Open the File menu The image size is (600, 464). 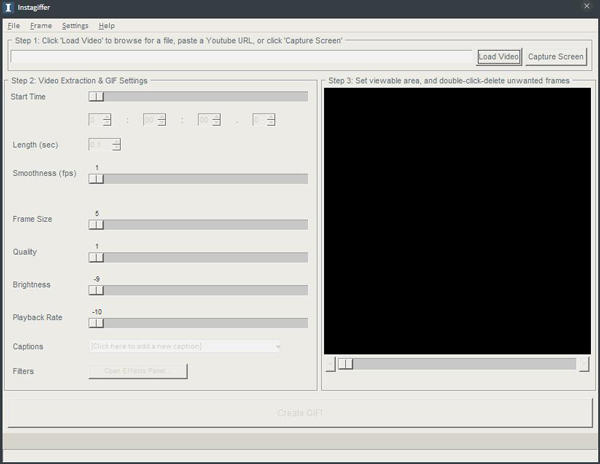coord(13,26)
